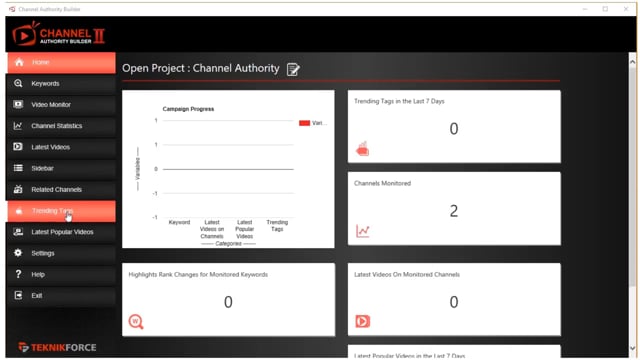Open the Sidebar menu entry
640x360 pixels.
(x=61, y=169)
